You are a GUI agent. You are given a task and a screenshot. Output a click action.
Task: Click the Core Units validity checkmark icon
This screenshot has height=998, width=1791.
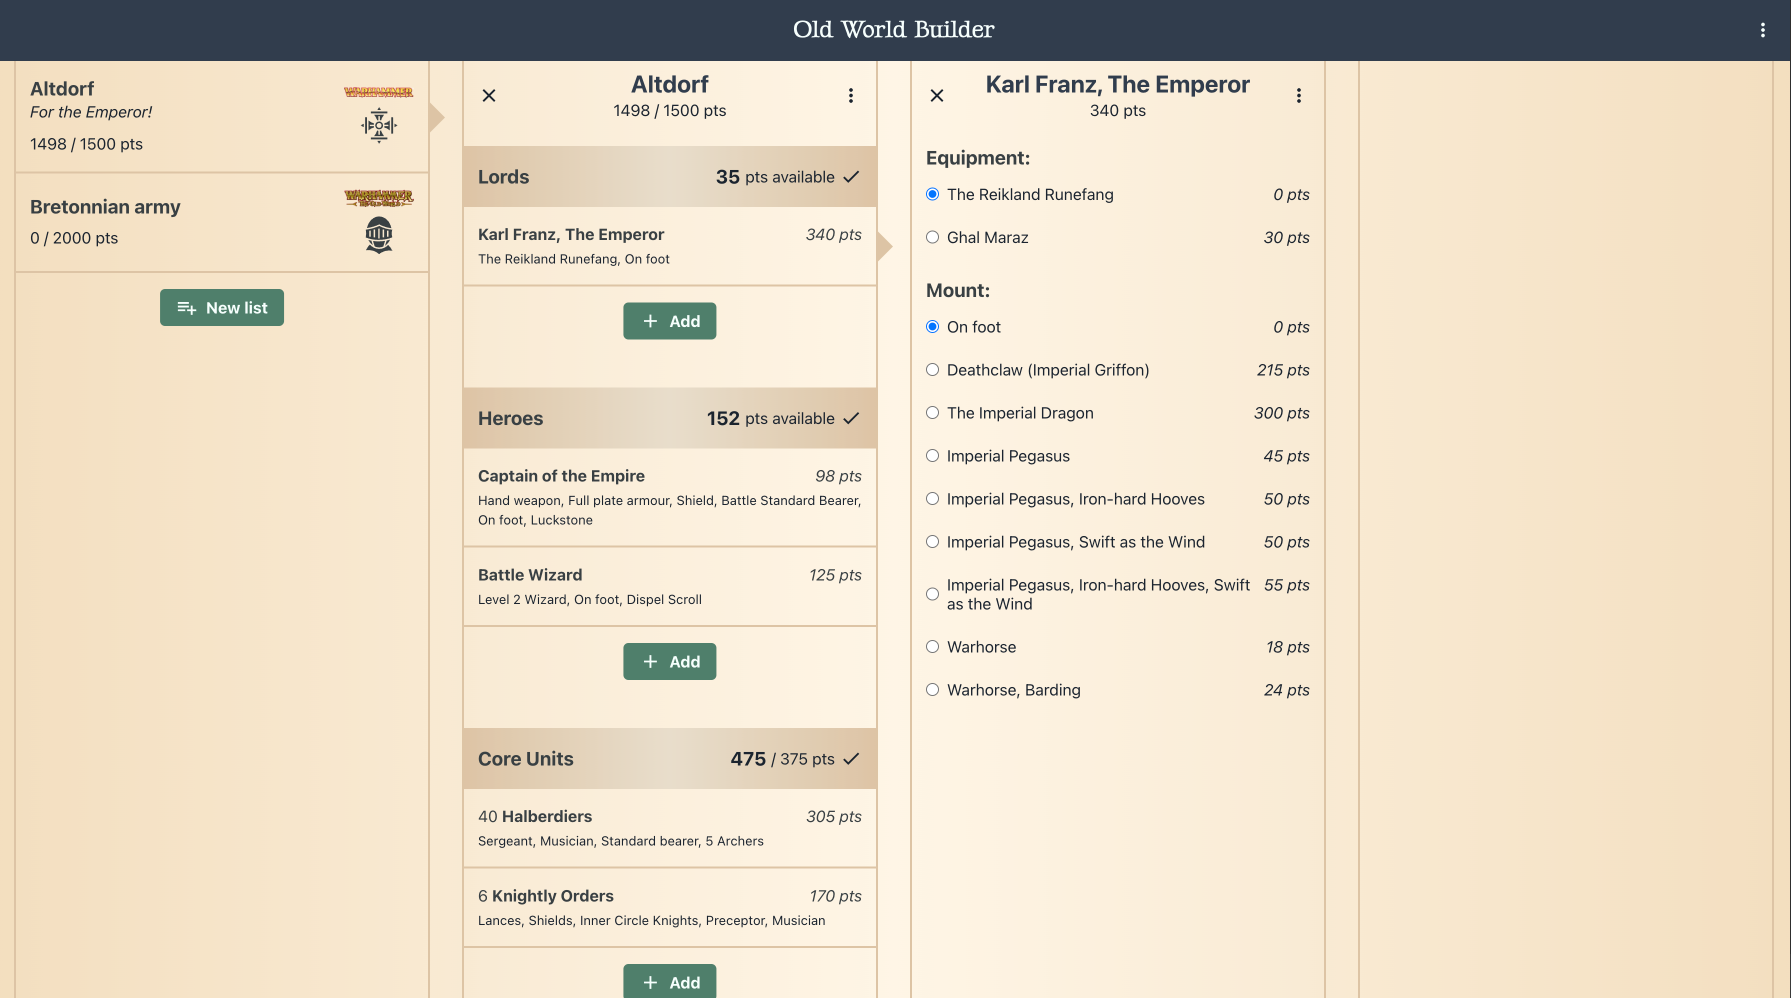[851, 759]
